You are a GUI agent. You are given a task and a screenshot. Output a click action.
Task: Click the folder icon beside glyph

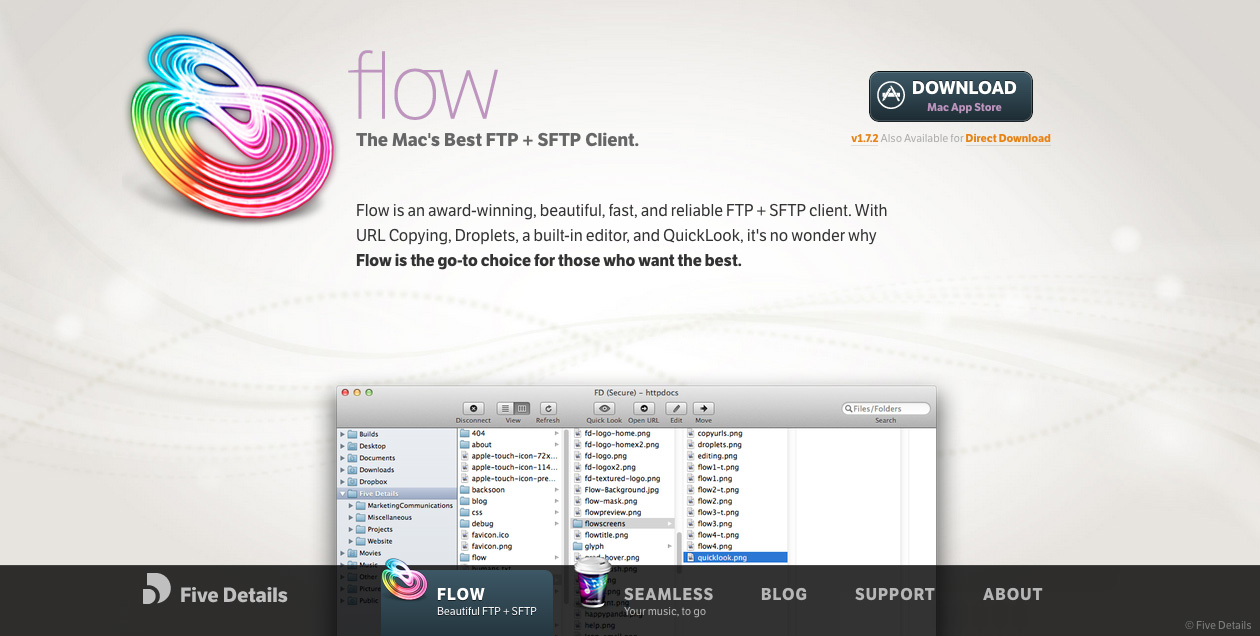coord(578,547)
